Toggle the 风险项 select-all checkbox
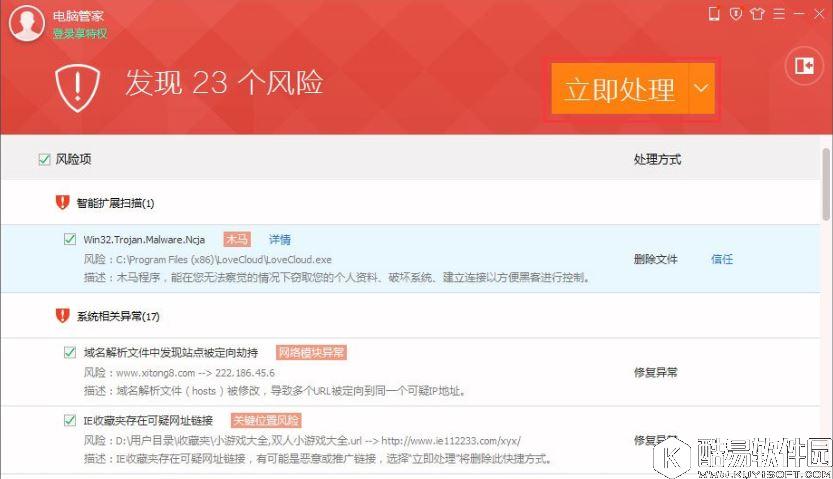The image size is (833, 479). (45, 159)
